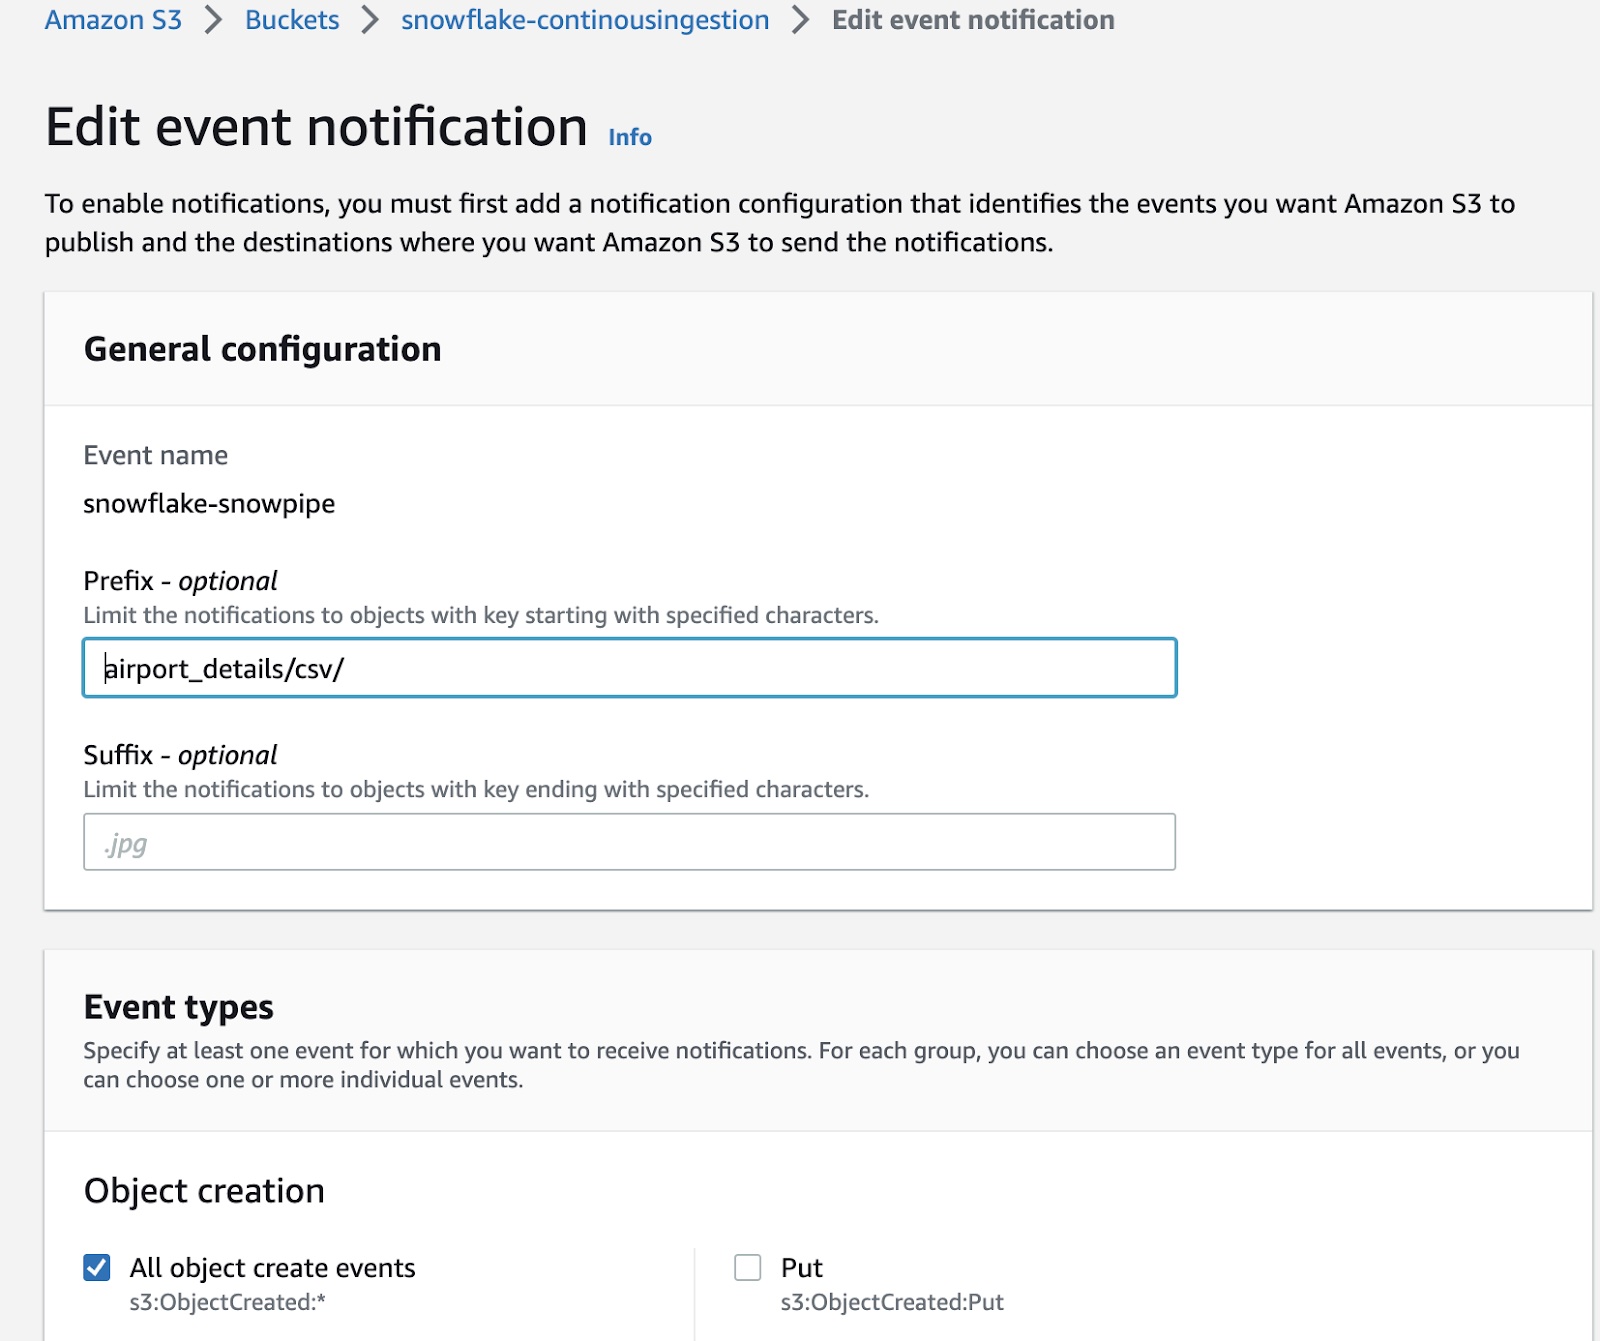This screenshot has height=1341, width=1600.
Task: Open the snowflake-continousingestion bucket breadcrumb
Action: [x=585, y=19]
